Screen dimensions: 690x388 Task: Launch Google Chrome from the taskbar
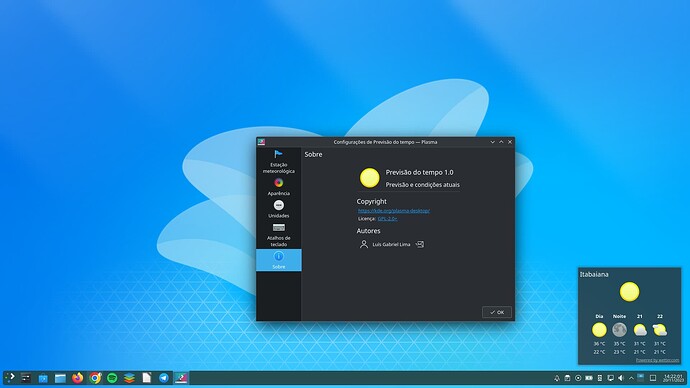click(95, 378)
